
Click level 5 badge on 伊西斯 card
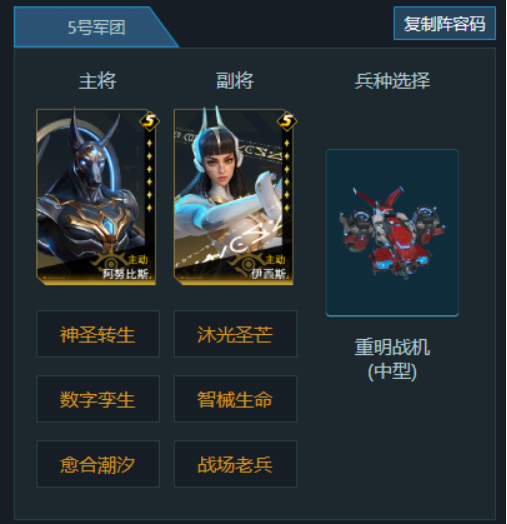point(287,121)
